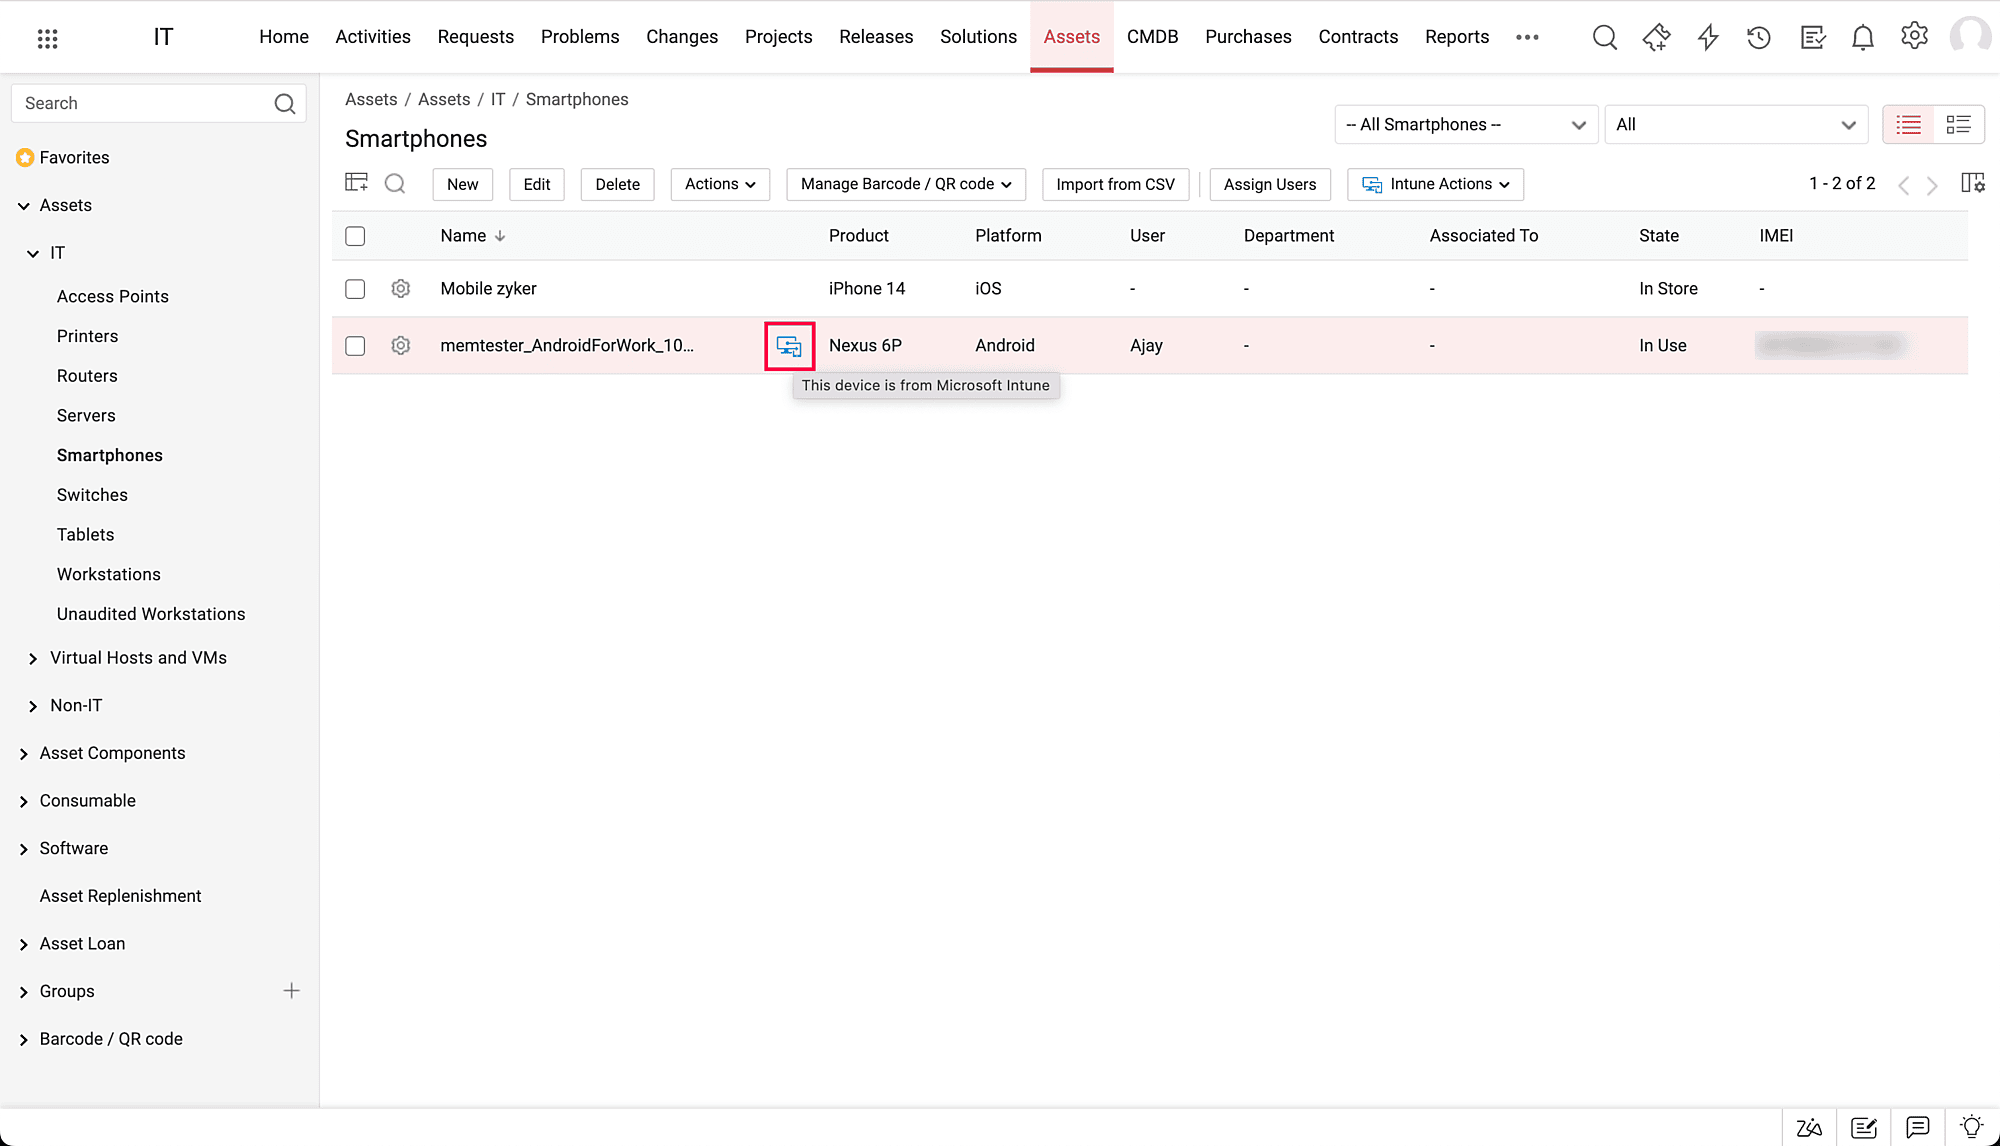Open the column chooser icon
2000x1146 pixels.
[x=1972, y=183]
